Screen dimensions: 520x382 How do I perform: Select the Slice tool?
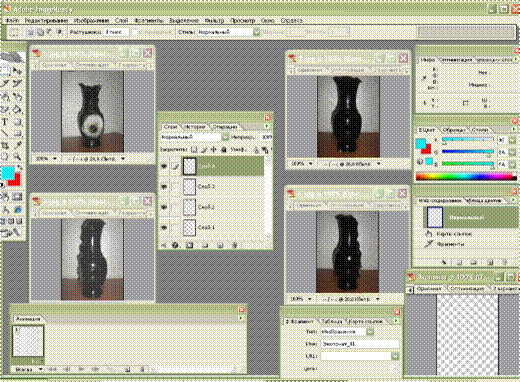coord(5,84)
